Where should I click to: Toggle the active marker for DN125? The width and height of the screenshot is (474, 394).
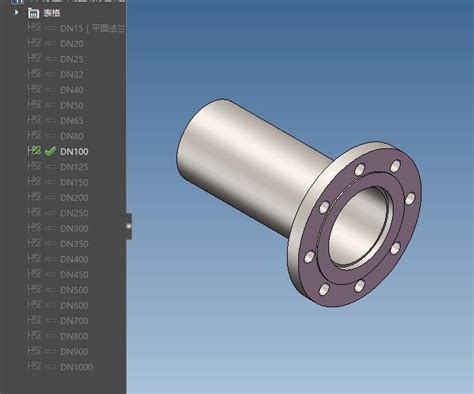[50, 167]
